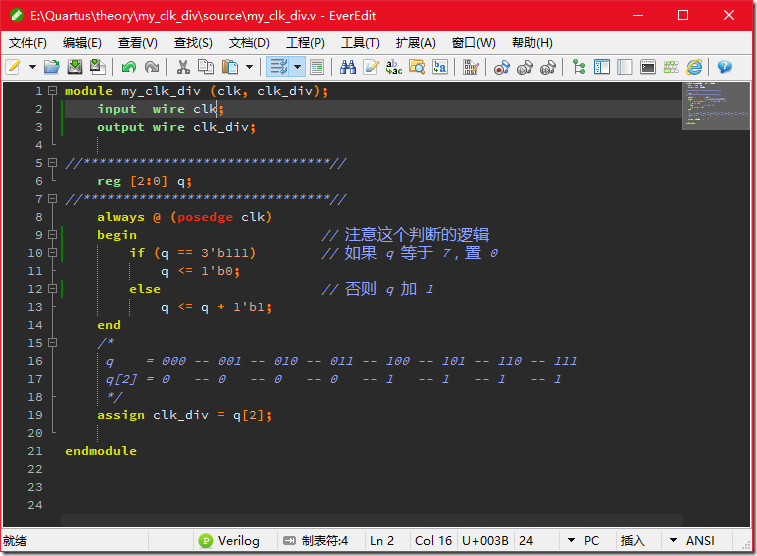Click the code minimap thumbnail
This screenshot has height=556, width=757.
[716, 105]
